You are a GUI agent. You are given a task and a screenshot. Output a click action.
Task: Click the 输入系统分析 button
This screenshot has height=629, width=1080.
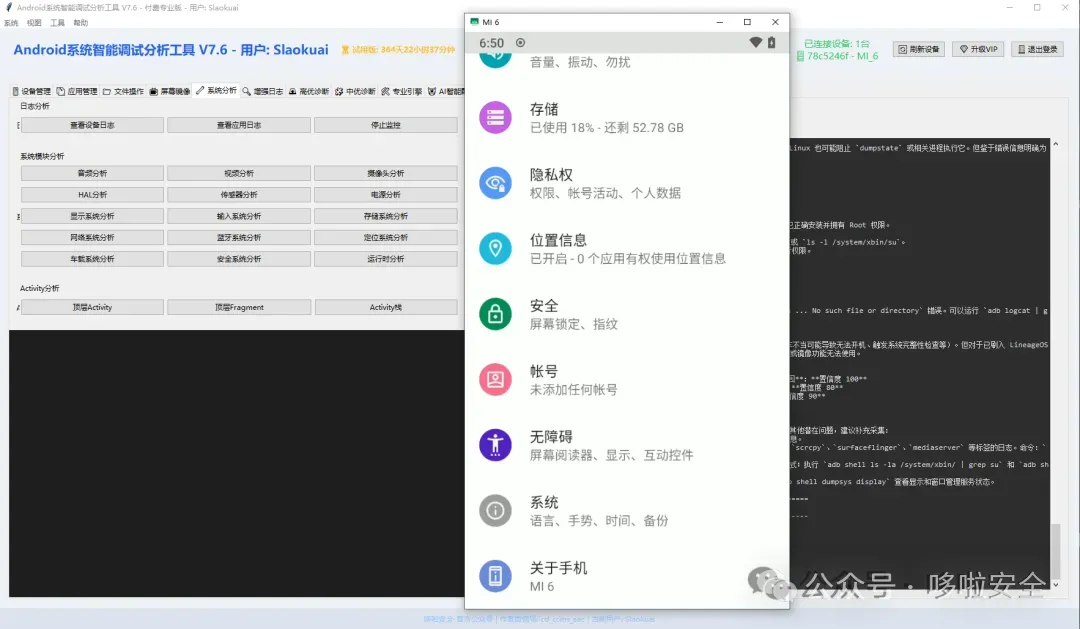point(239,216)
